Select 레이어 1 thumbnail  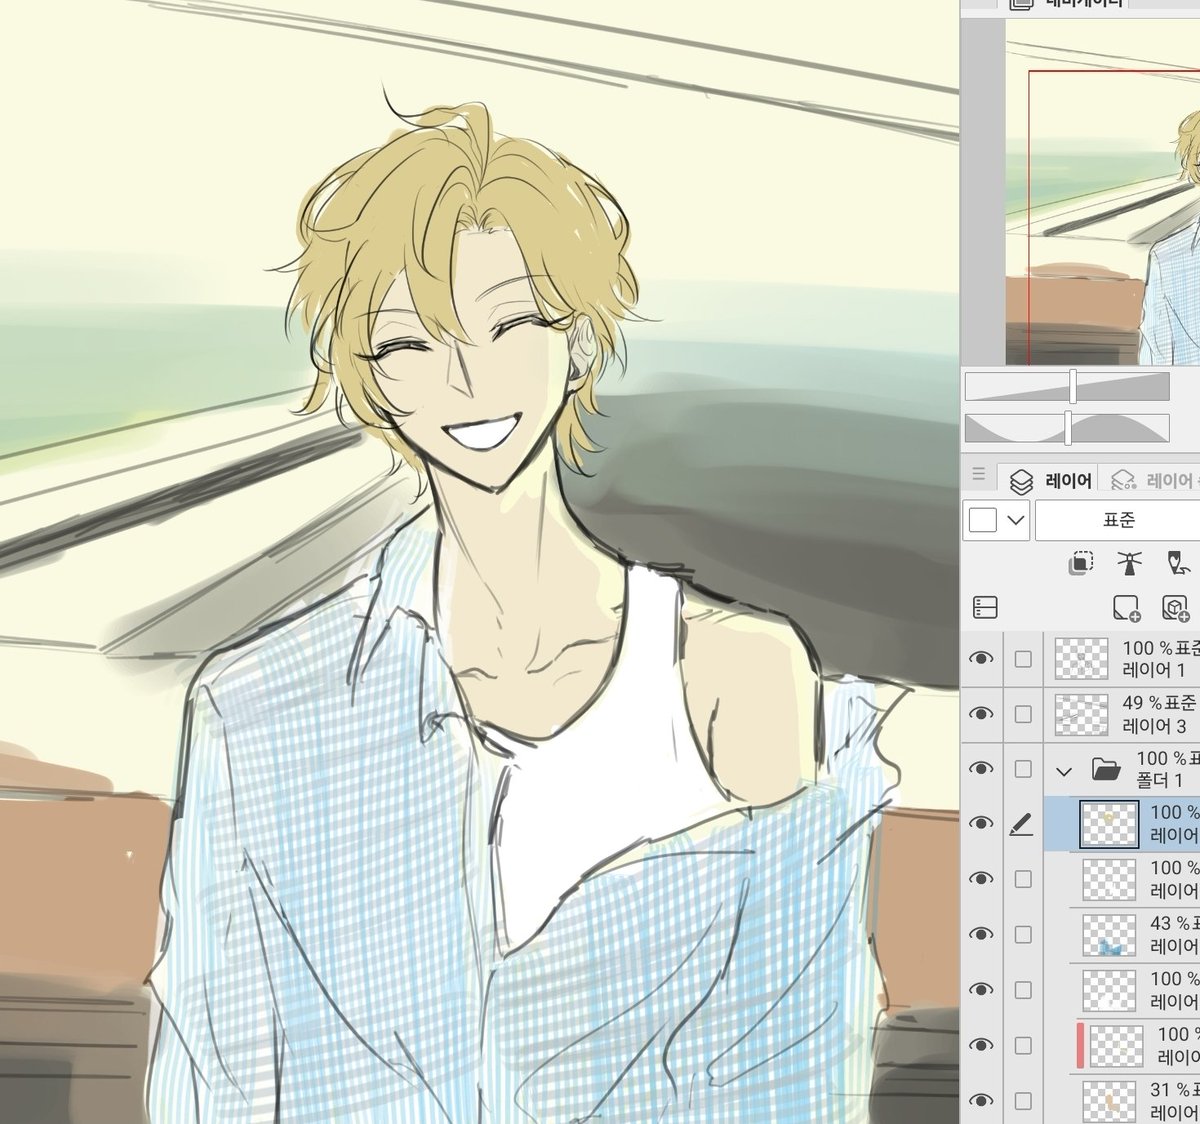pyautogui.click(x=1082, y=659)
